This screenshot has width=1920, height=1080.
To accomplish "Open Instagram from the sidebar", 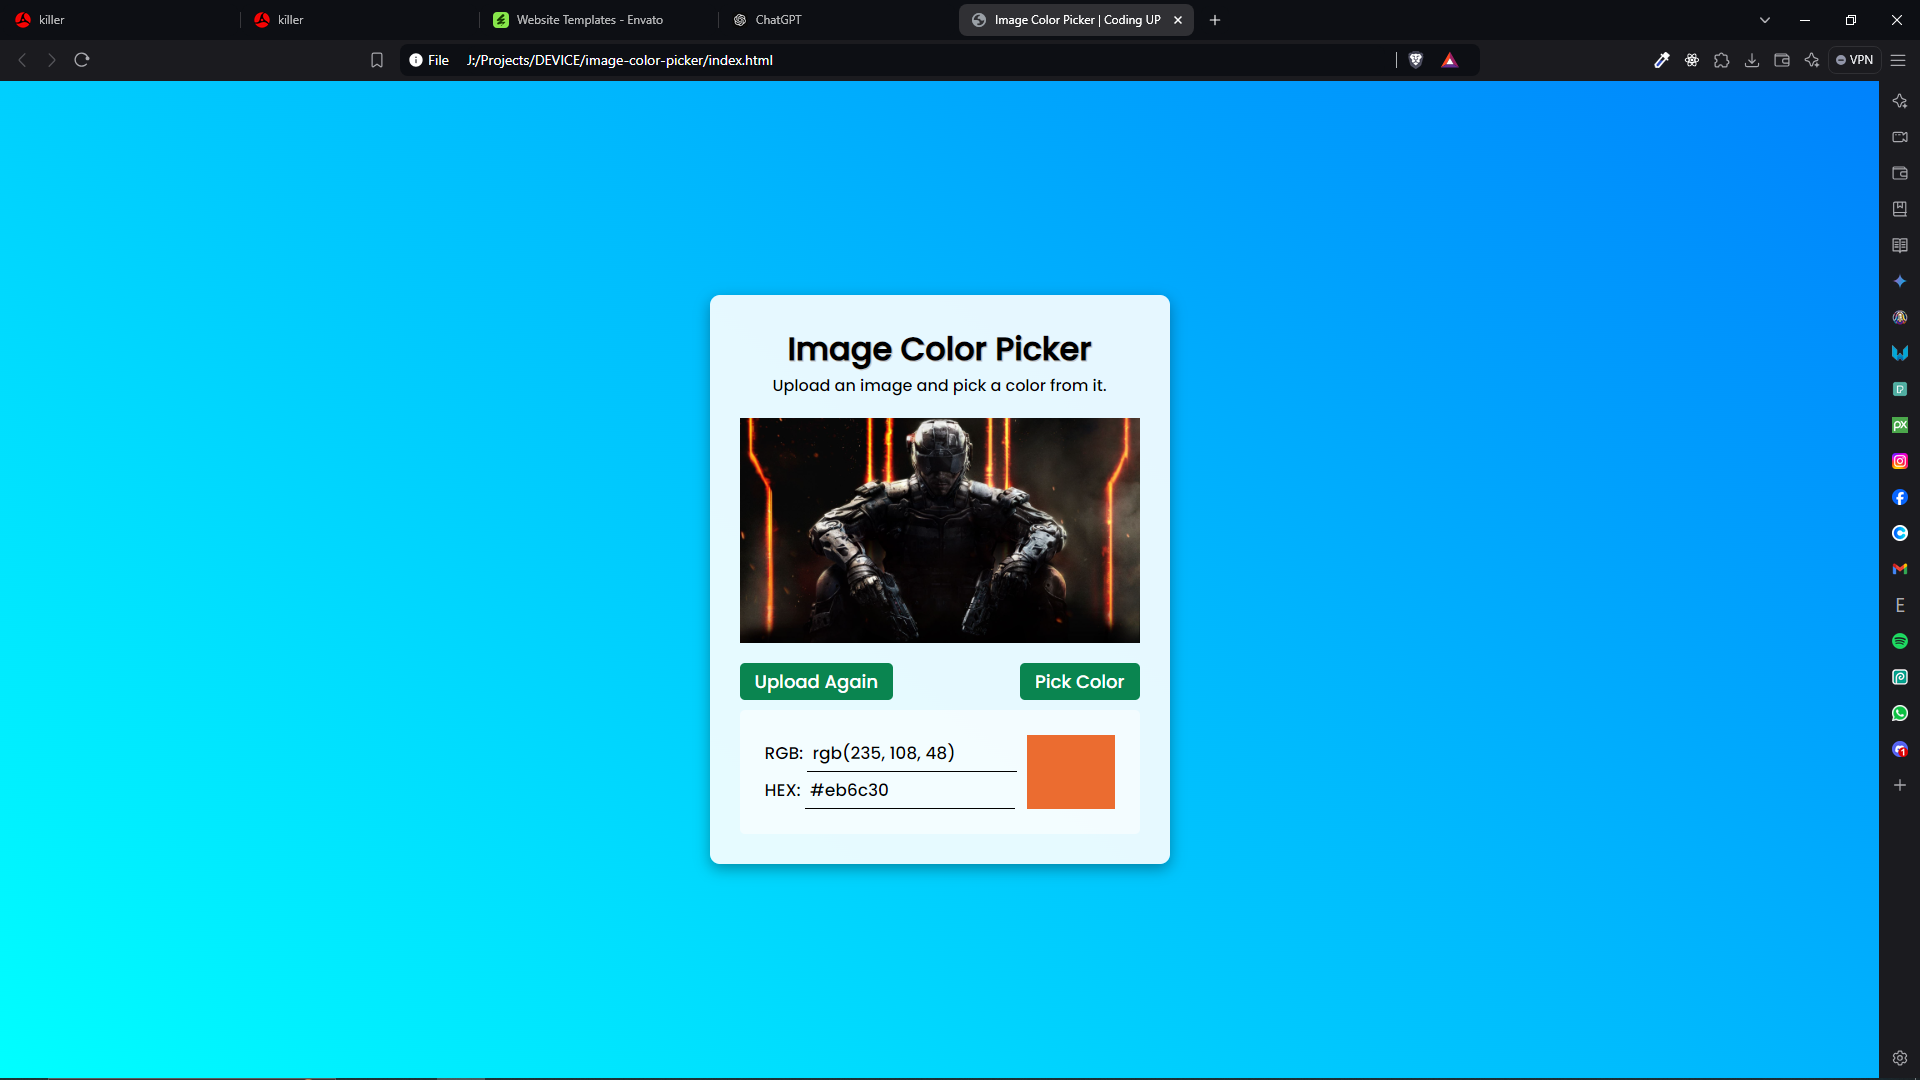I will (1900, 461).
